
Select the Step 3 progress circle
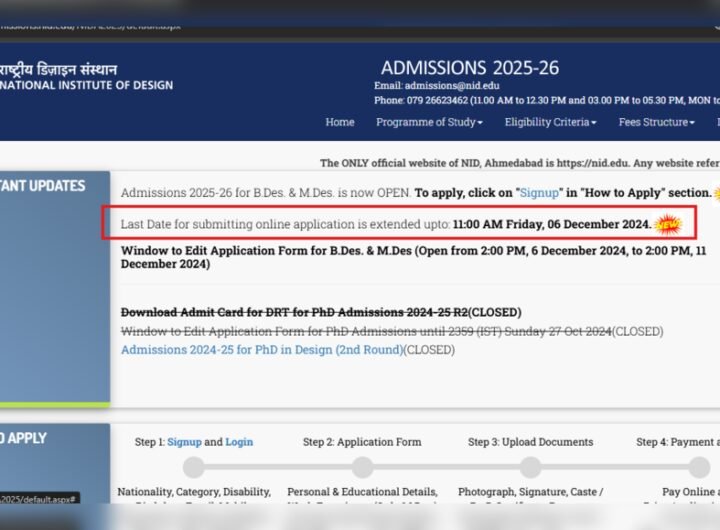coord(530,468)
